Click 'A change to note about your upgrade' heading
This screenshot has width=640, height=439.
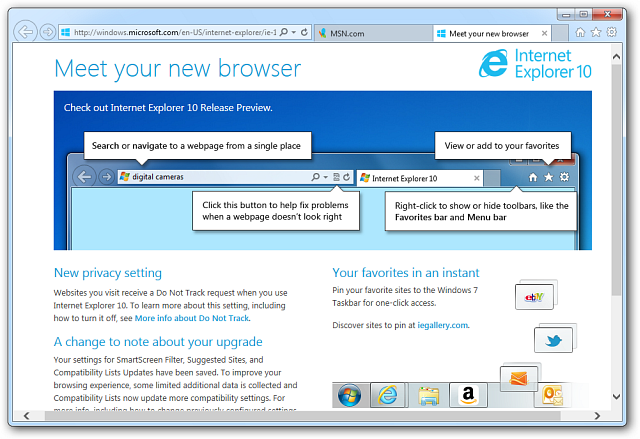[x=158, y=341]
